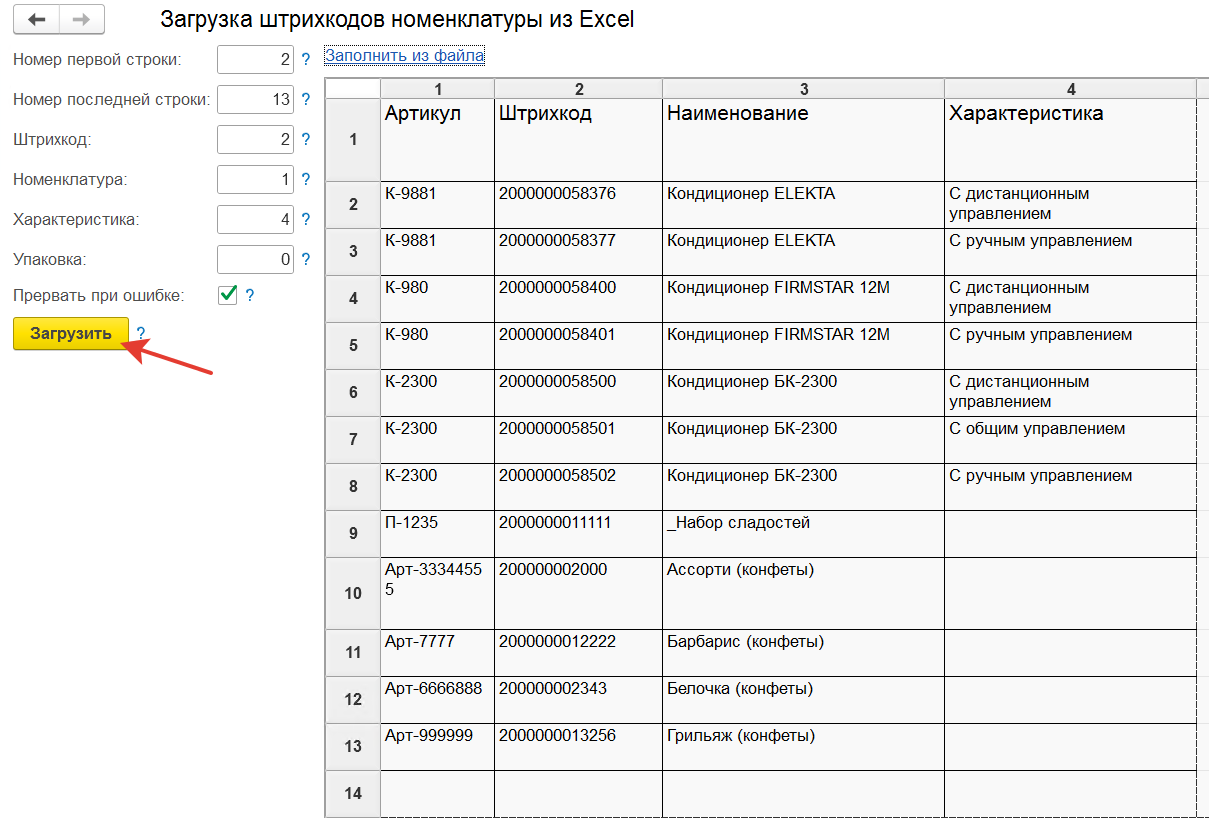1209x818 pixels.
Task: Open help next to Штрихкод field
Action: click(x=306, y=140)
